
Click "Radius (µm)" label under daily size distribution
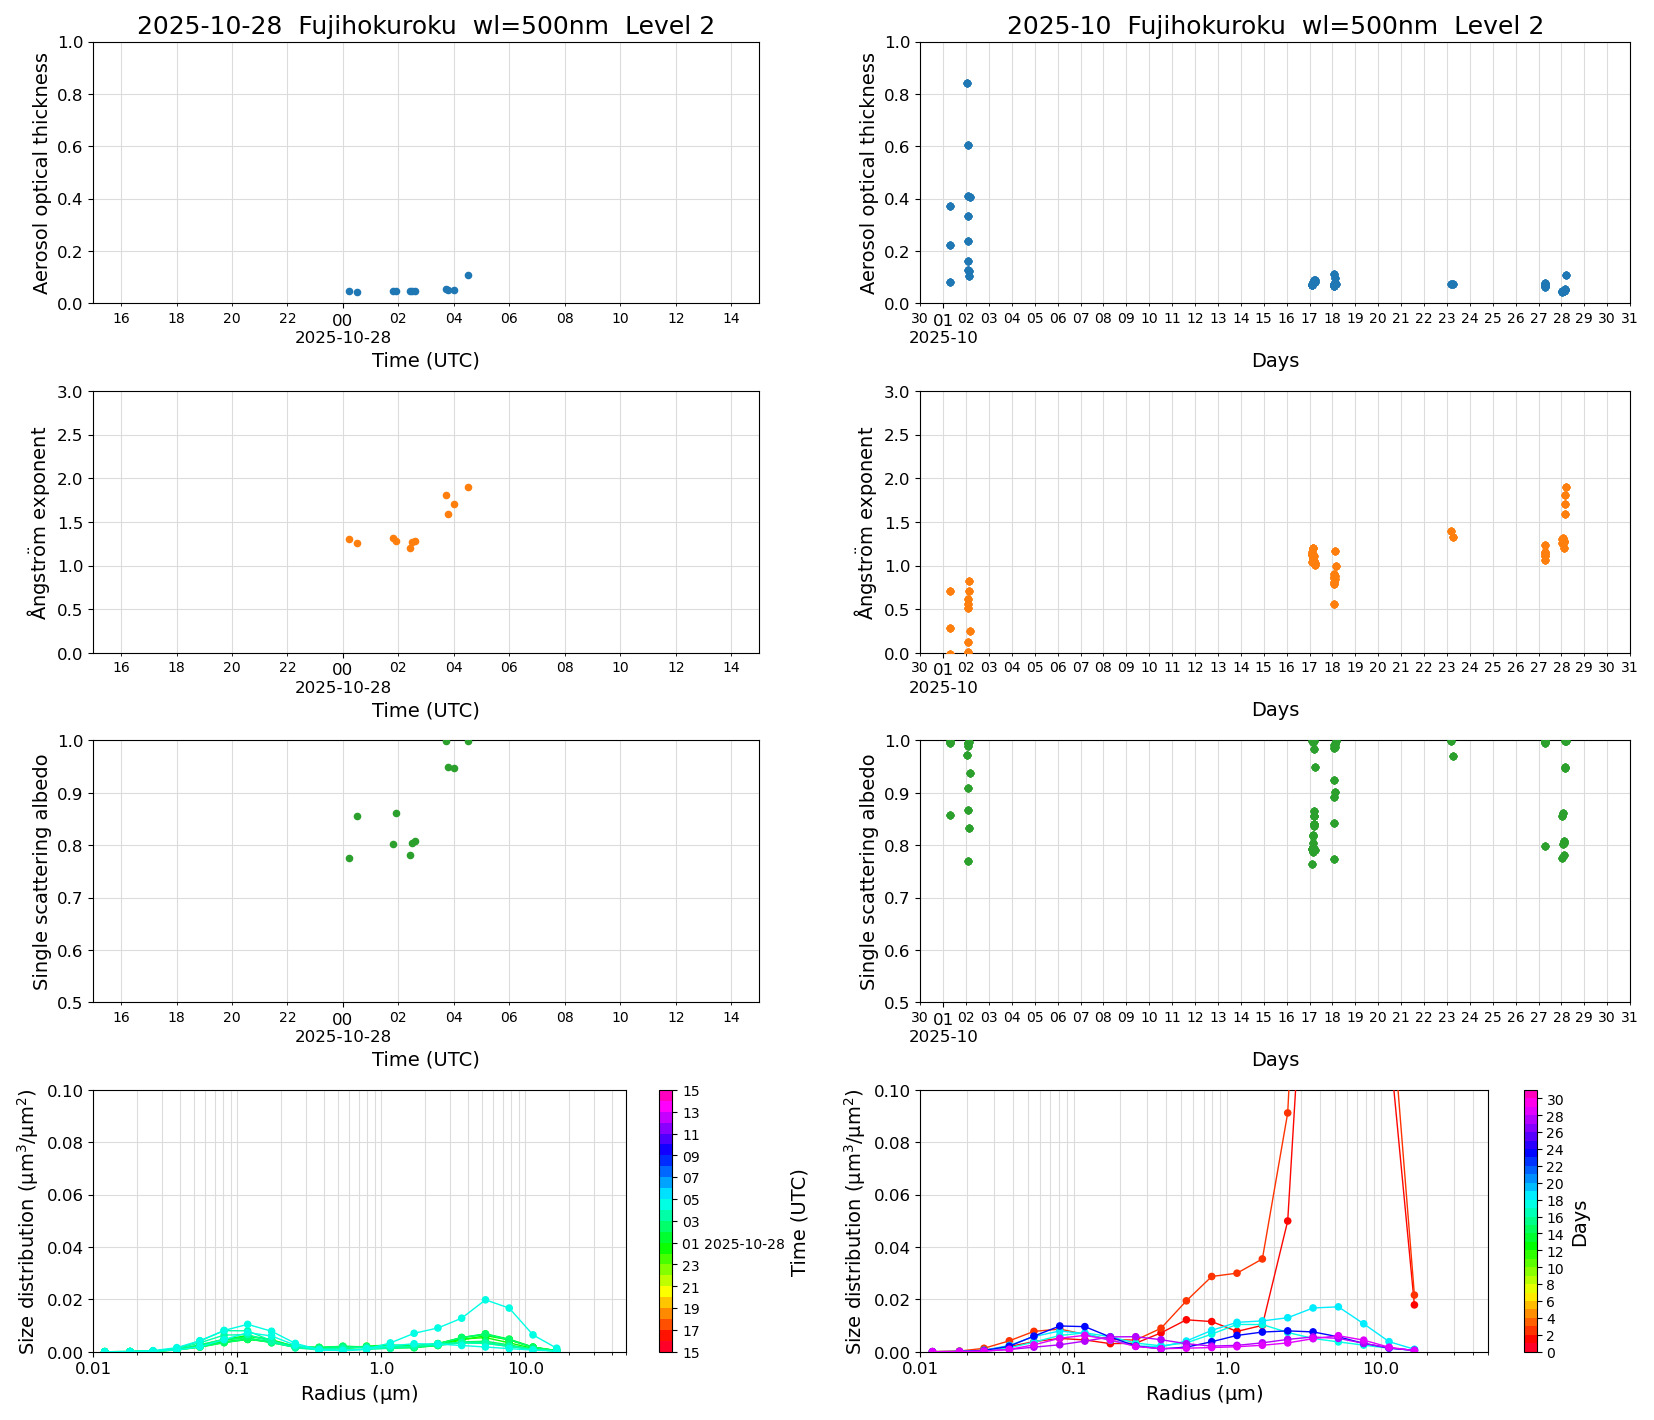359,1393
